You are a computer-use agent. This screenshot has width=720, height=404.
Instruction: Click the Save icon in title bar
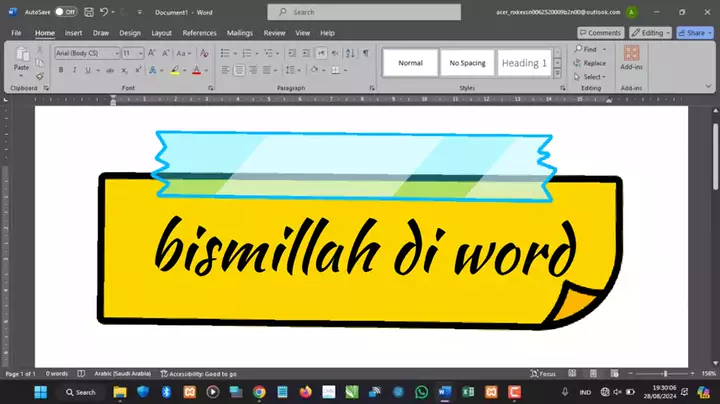click(89, 12)
